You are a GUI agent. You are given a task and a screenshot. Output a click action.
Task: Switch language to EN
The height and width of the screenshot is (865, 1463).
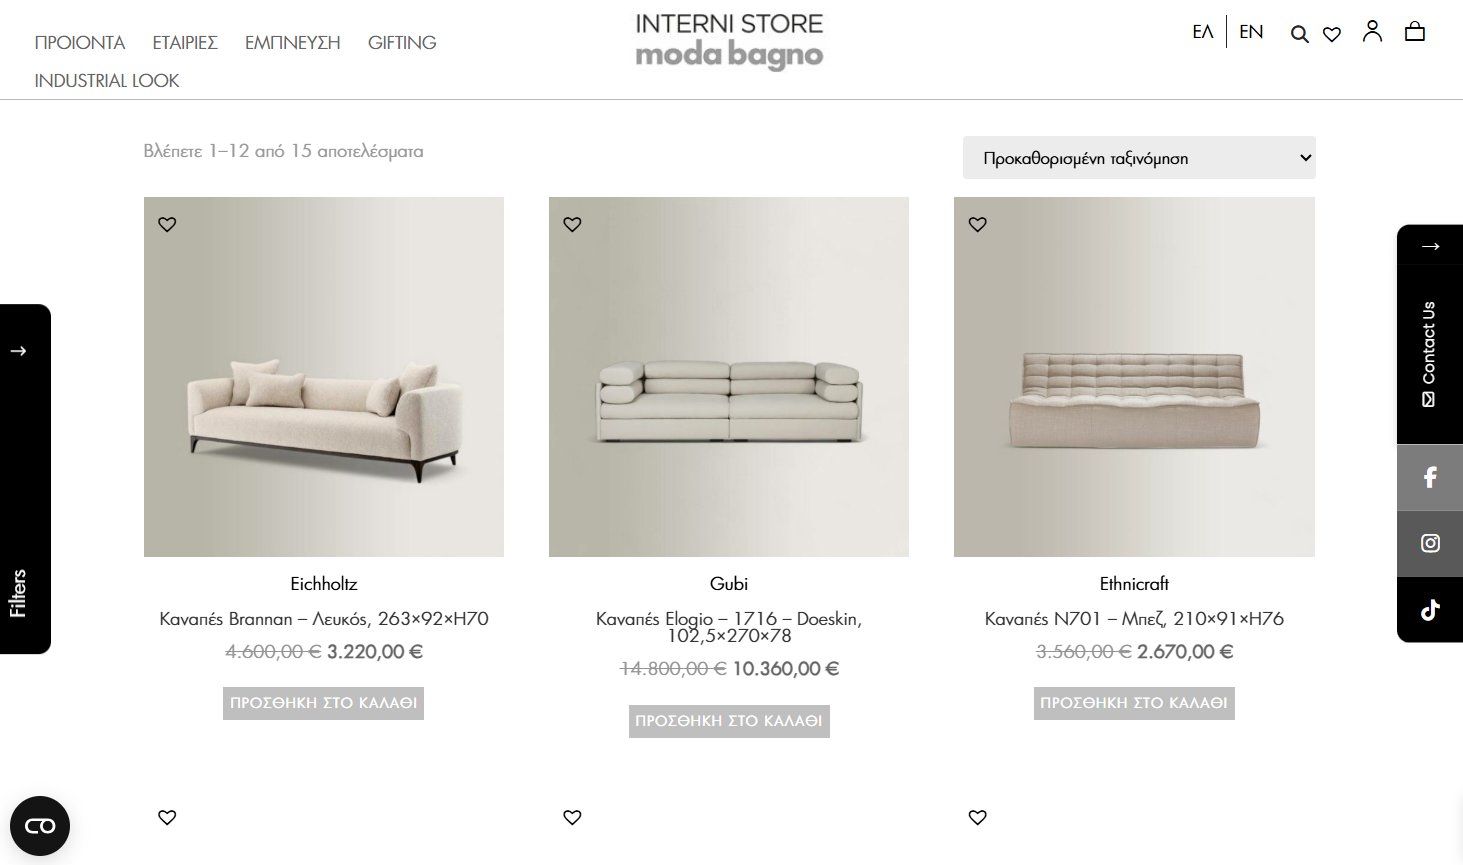pyautogui.click(x=1250, y=31)
